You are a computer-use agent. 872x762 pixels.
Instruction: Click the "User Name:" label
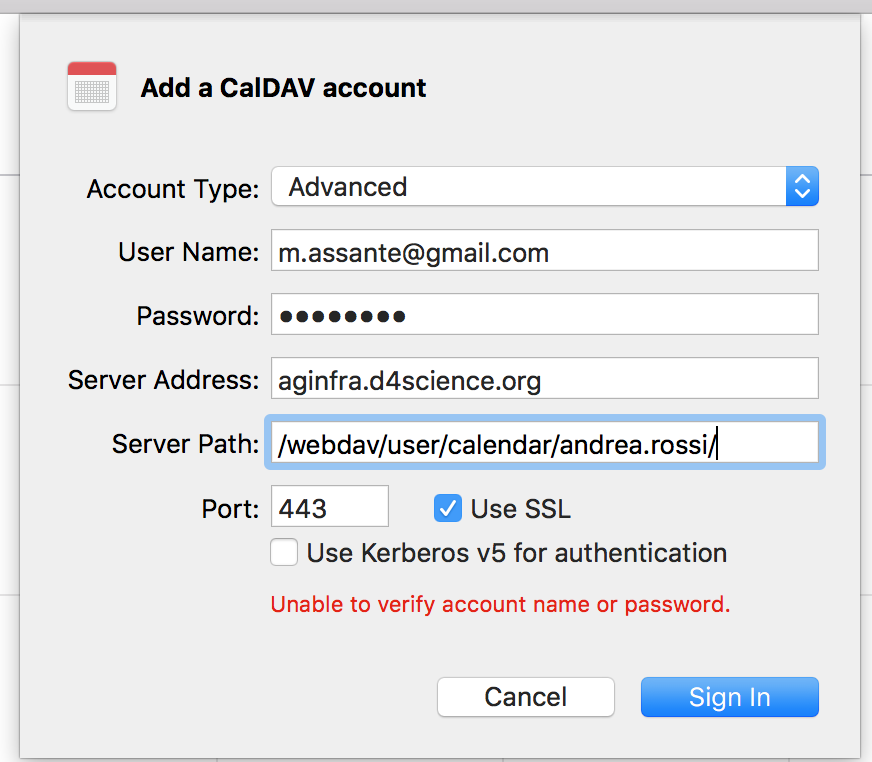(x=189, y=252)
